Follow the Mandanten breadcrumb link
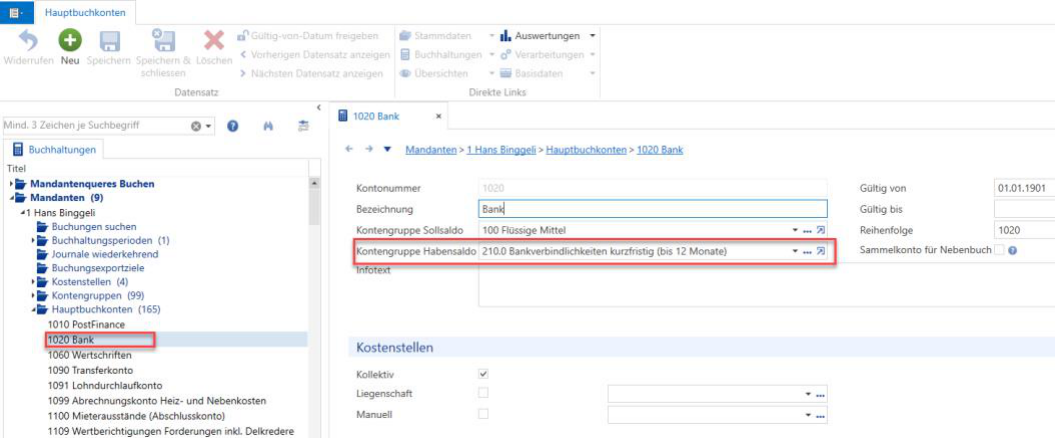Screen dimensions: 1055x438 431,149
